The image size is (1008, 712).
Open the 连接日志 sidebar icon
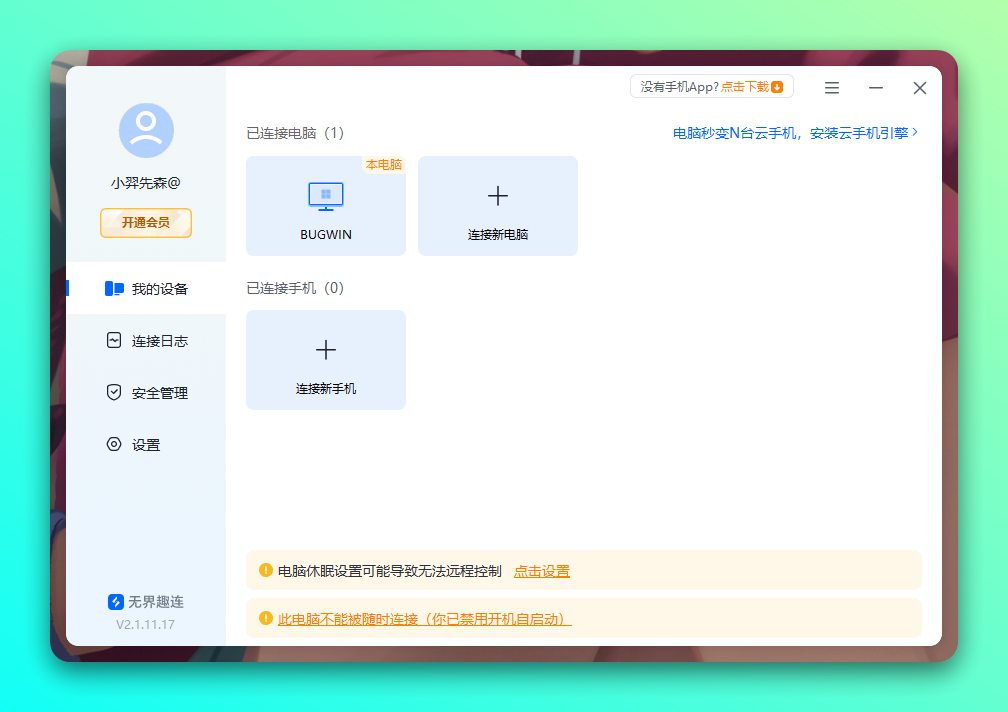[113, 340]
